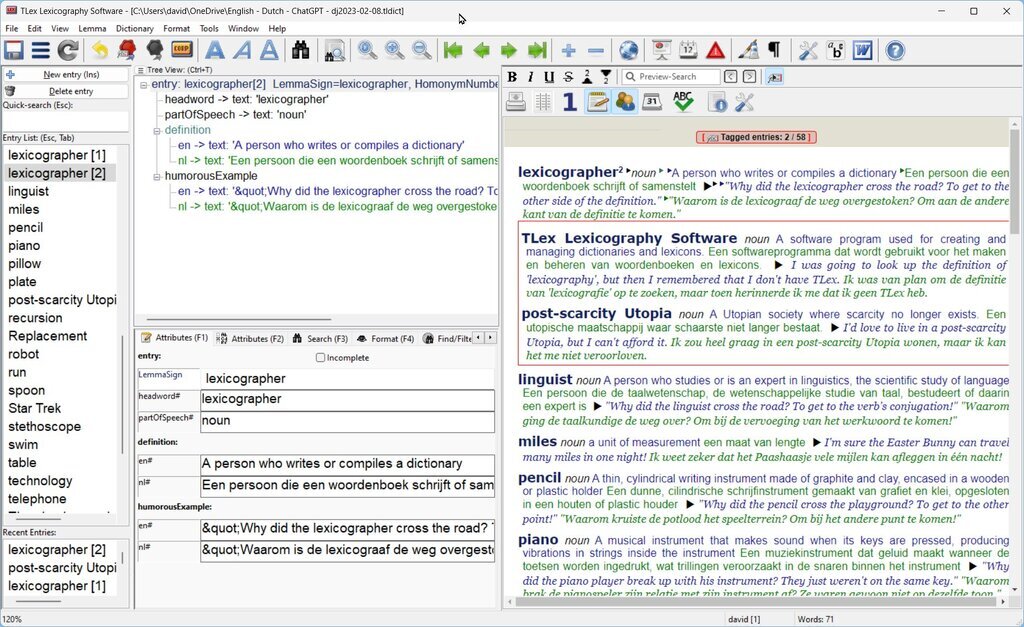Click the three-line list icon in main toolbar

tap(40, 50)
